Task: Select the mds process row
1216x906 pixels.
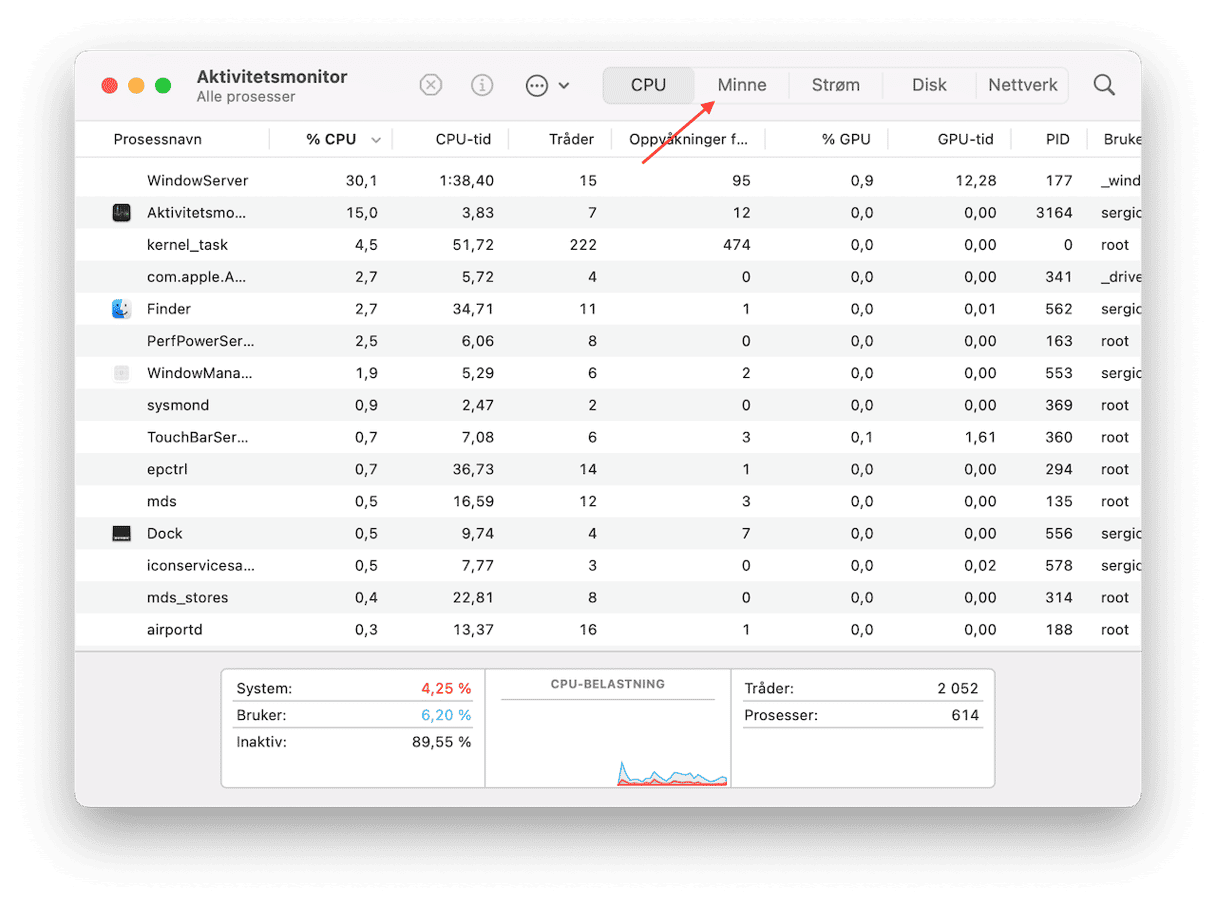Action: (x=608, y=501)
